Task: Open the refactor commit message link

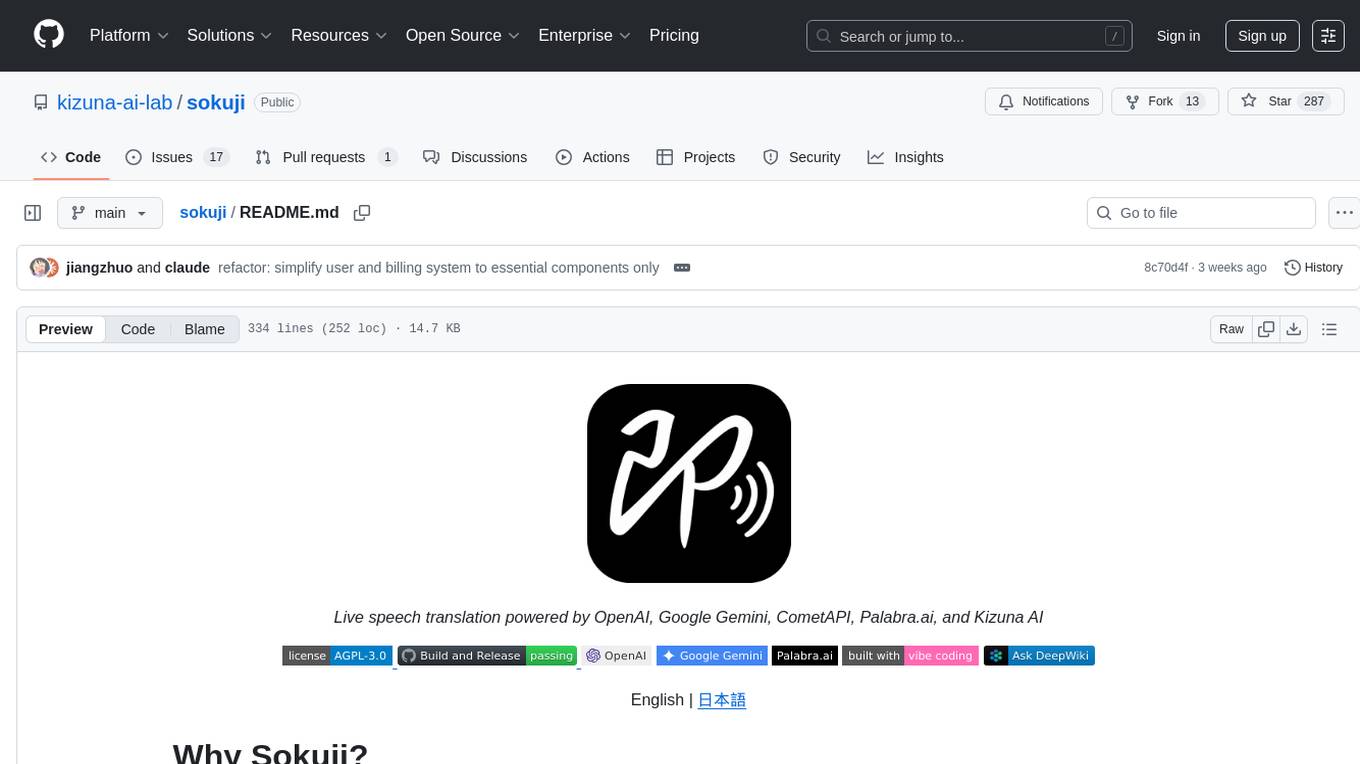Action: [438, 267]
